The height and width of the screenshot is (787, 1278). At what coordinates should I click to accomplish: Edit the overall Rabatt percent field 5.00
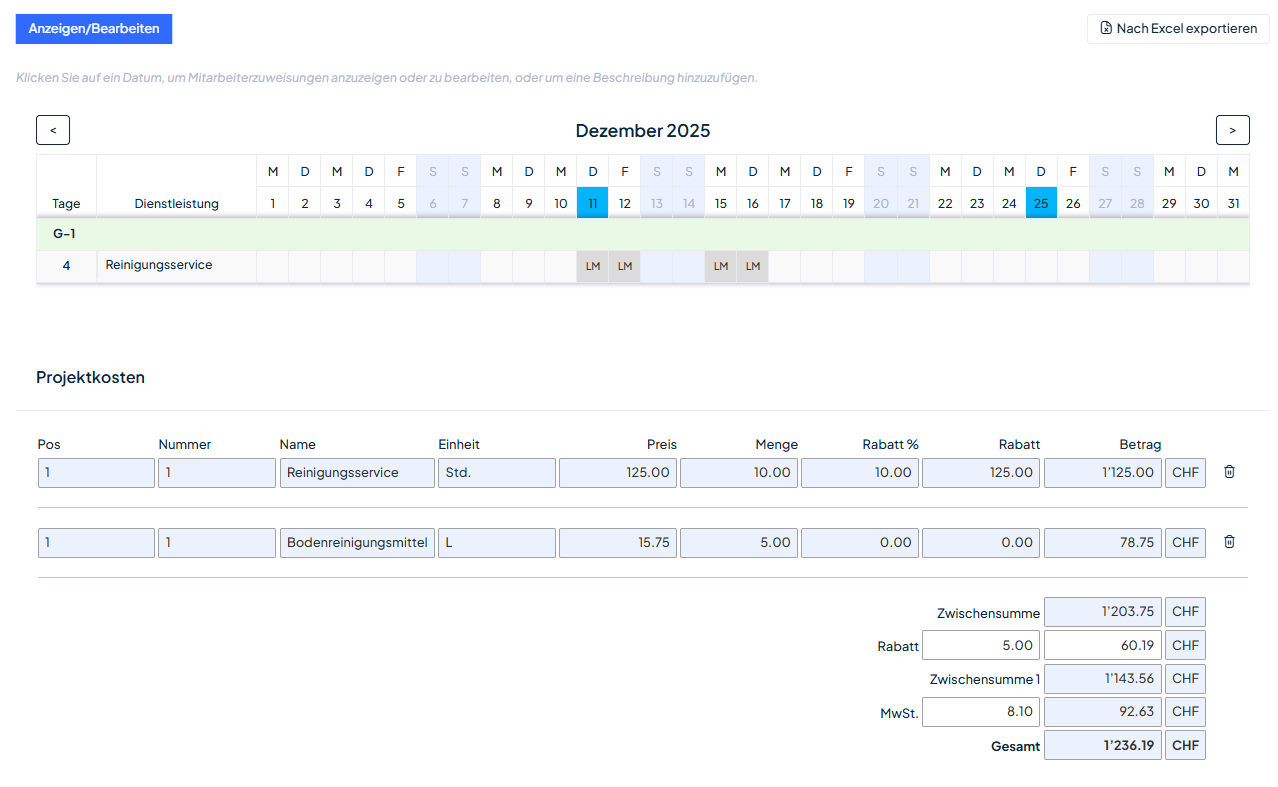coord(980,646)
